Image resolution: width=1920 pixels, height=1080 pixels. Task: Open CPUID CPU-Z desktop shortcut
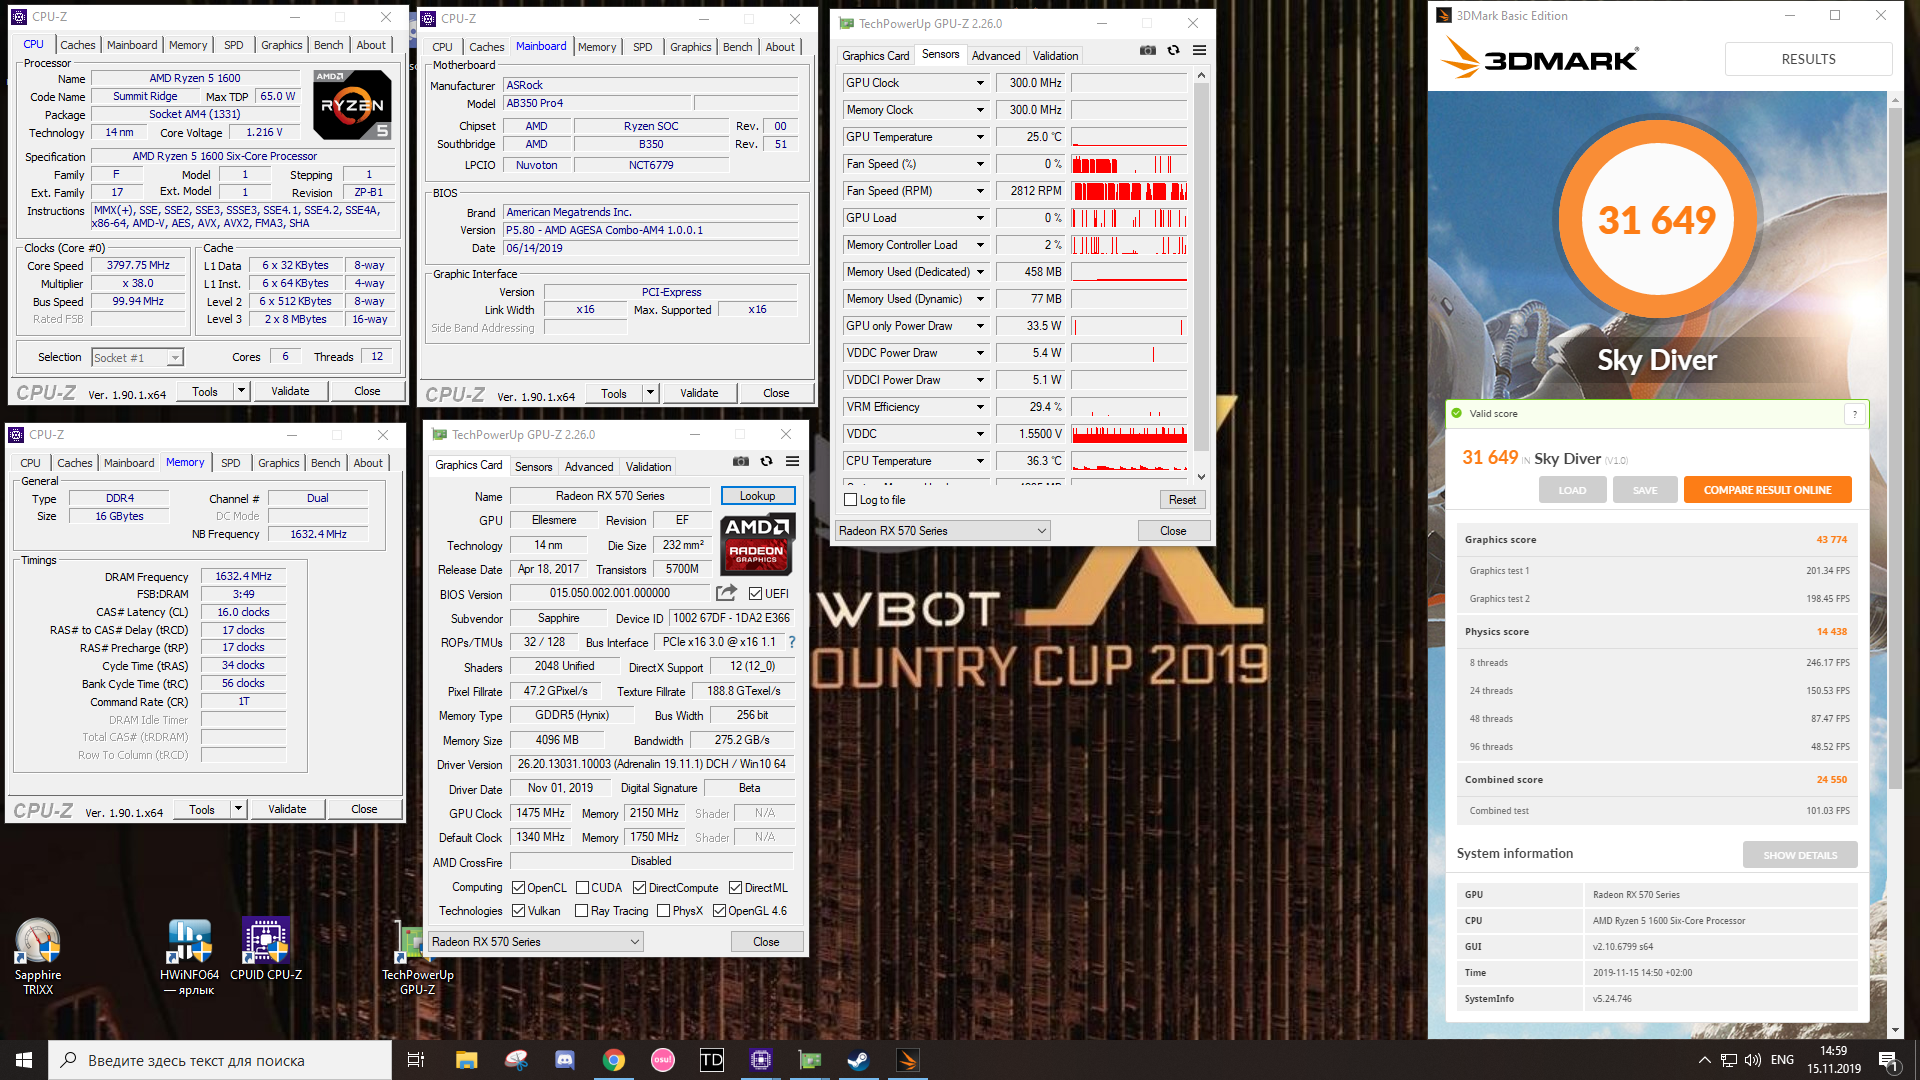click(x=266, y=949)
